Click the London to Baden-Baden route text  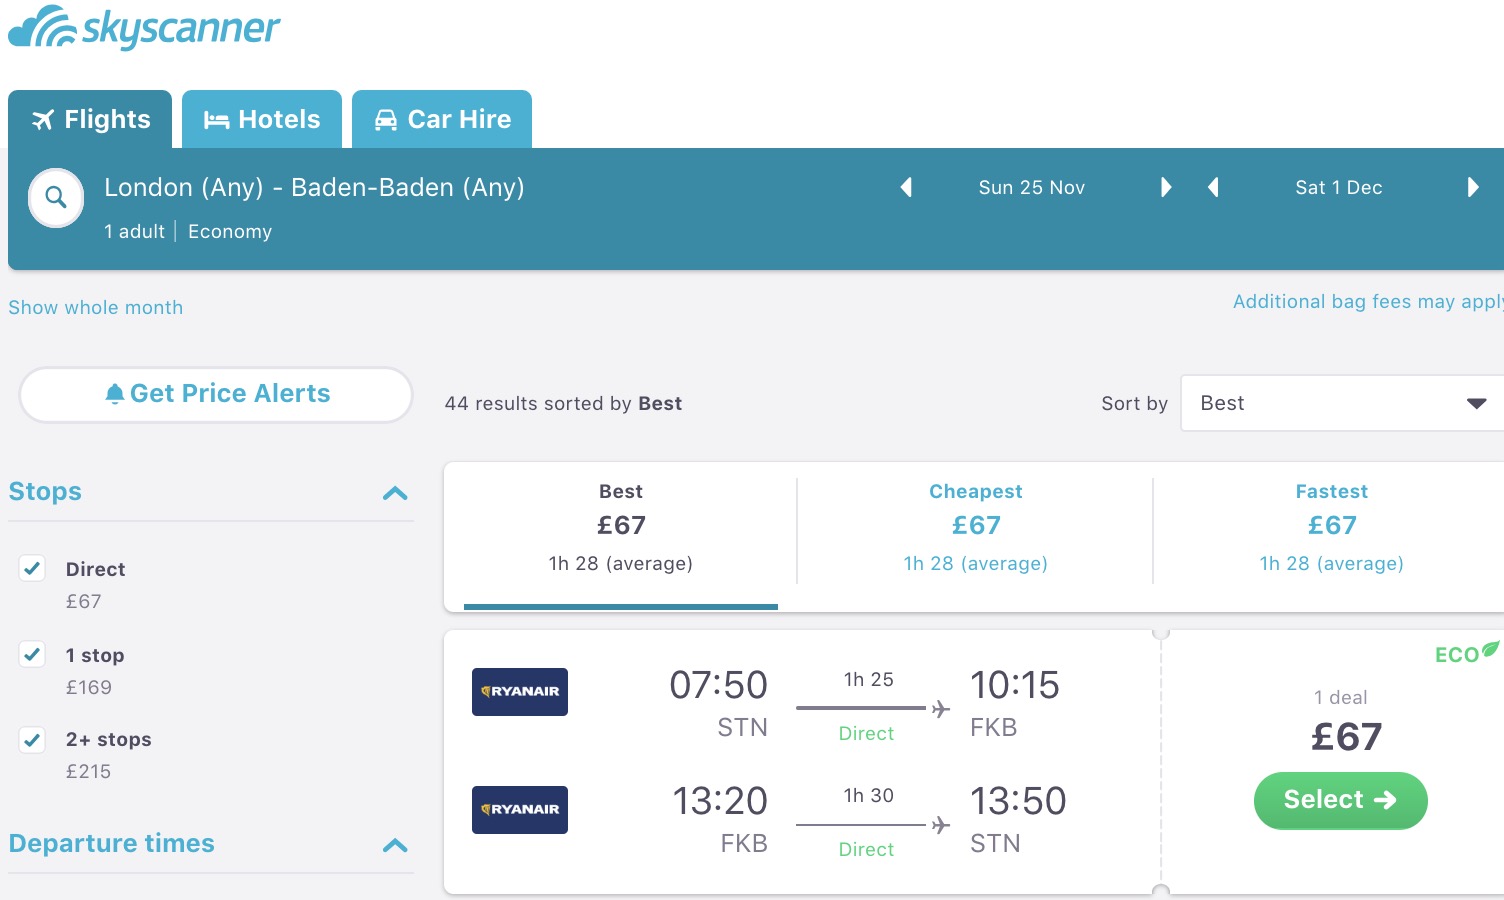click(314, 187)
